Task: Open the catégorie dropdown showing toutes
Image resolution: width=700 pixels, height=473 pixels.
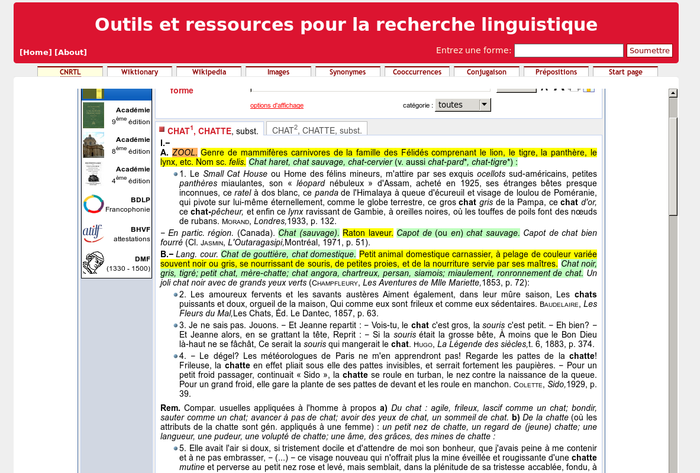Action: pos(462,105)
